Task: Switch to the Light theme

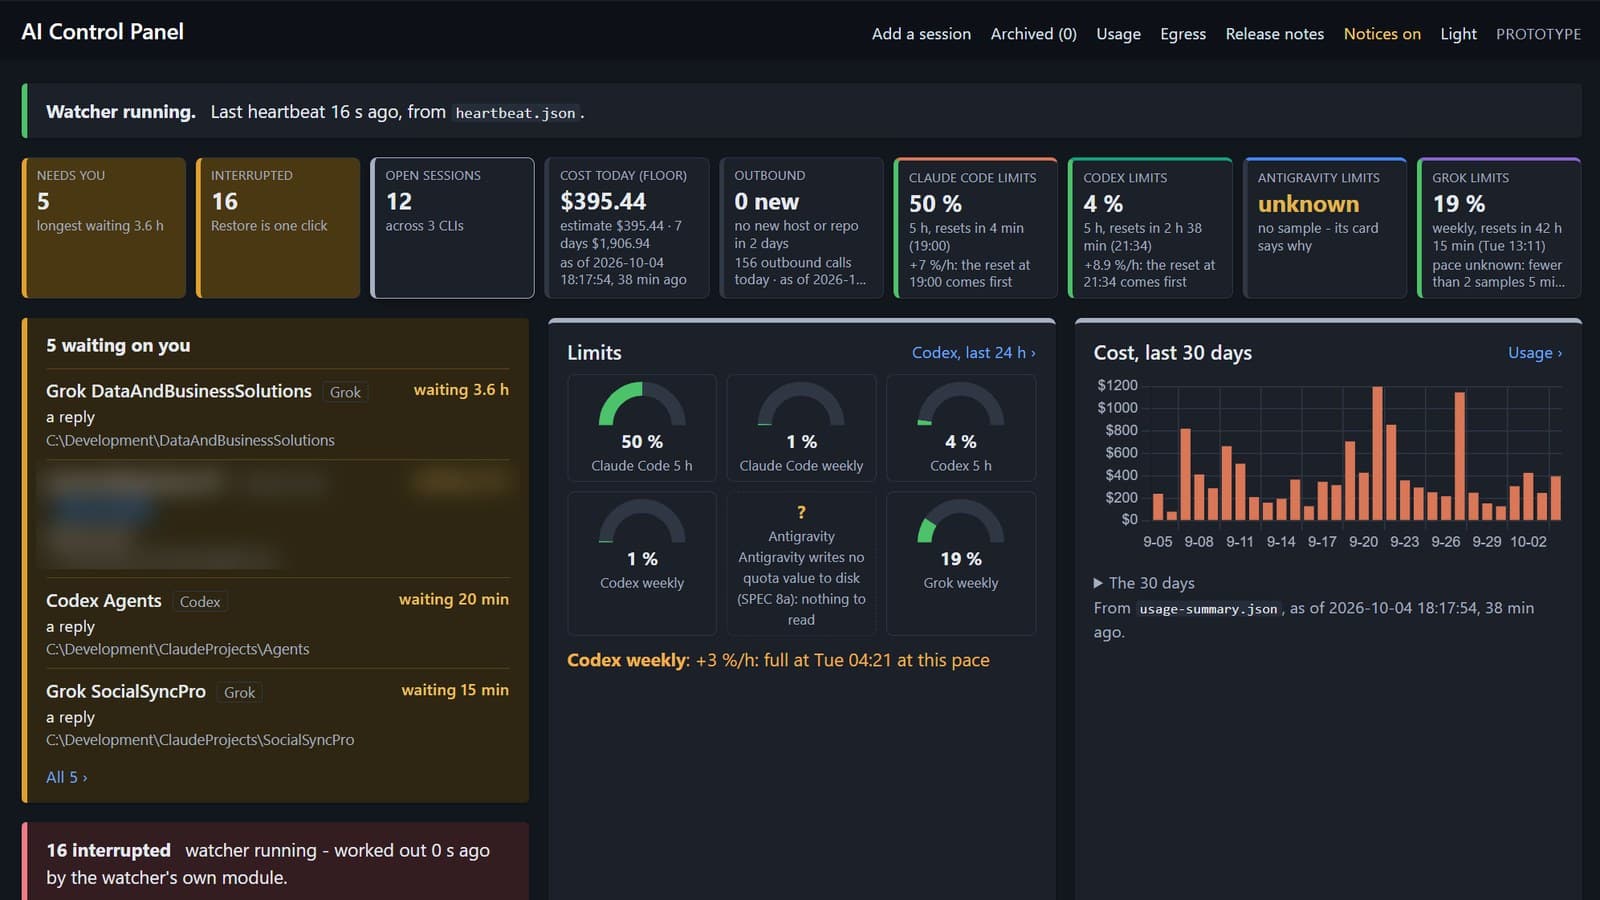Action: 1458,34
